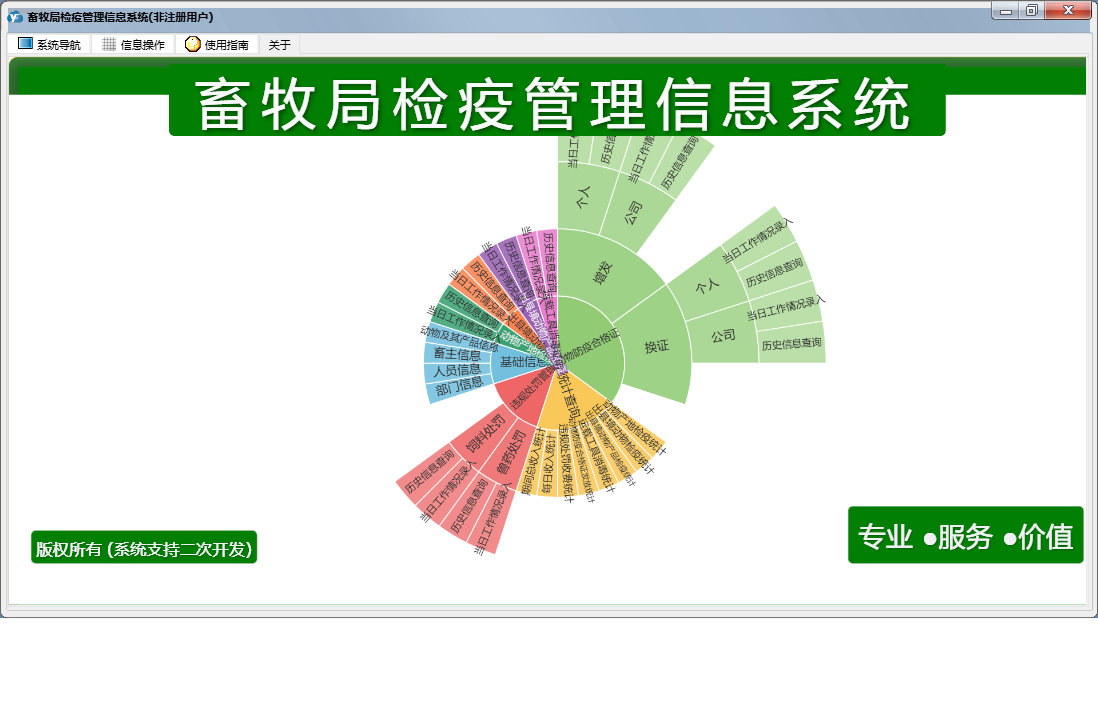The image size is (1098, 726).
Task: Select the central 动物防疫合格证 green sector
Action: point(592,347)
